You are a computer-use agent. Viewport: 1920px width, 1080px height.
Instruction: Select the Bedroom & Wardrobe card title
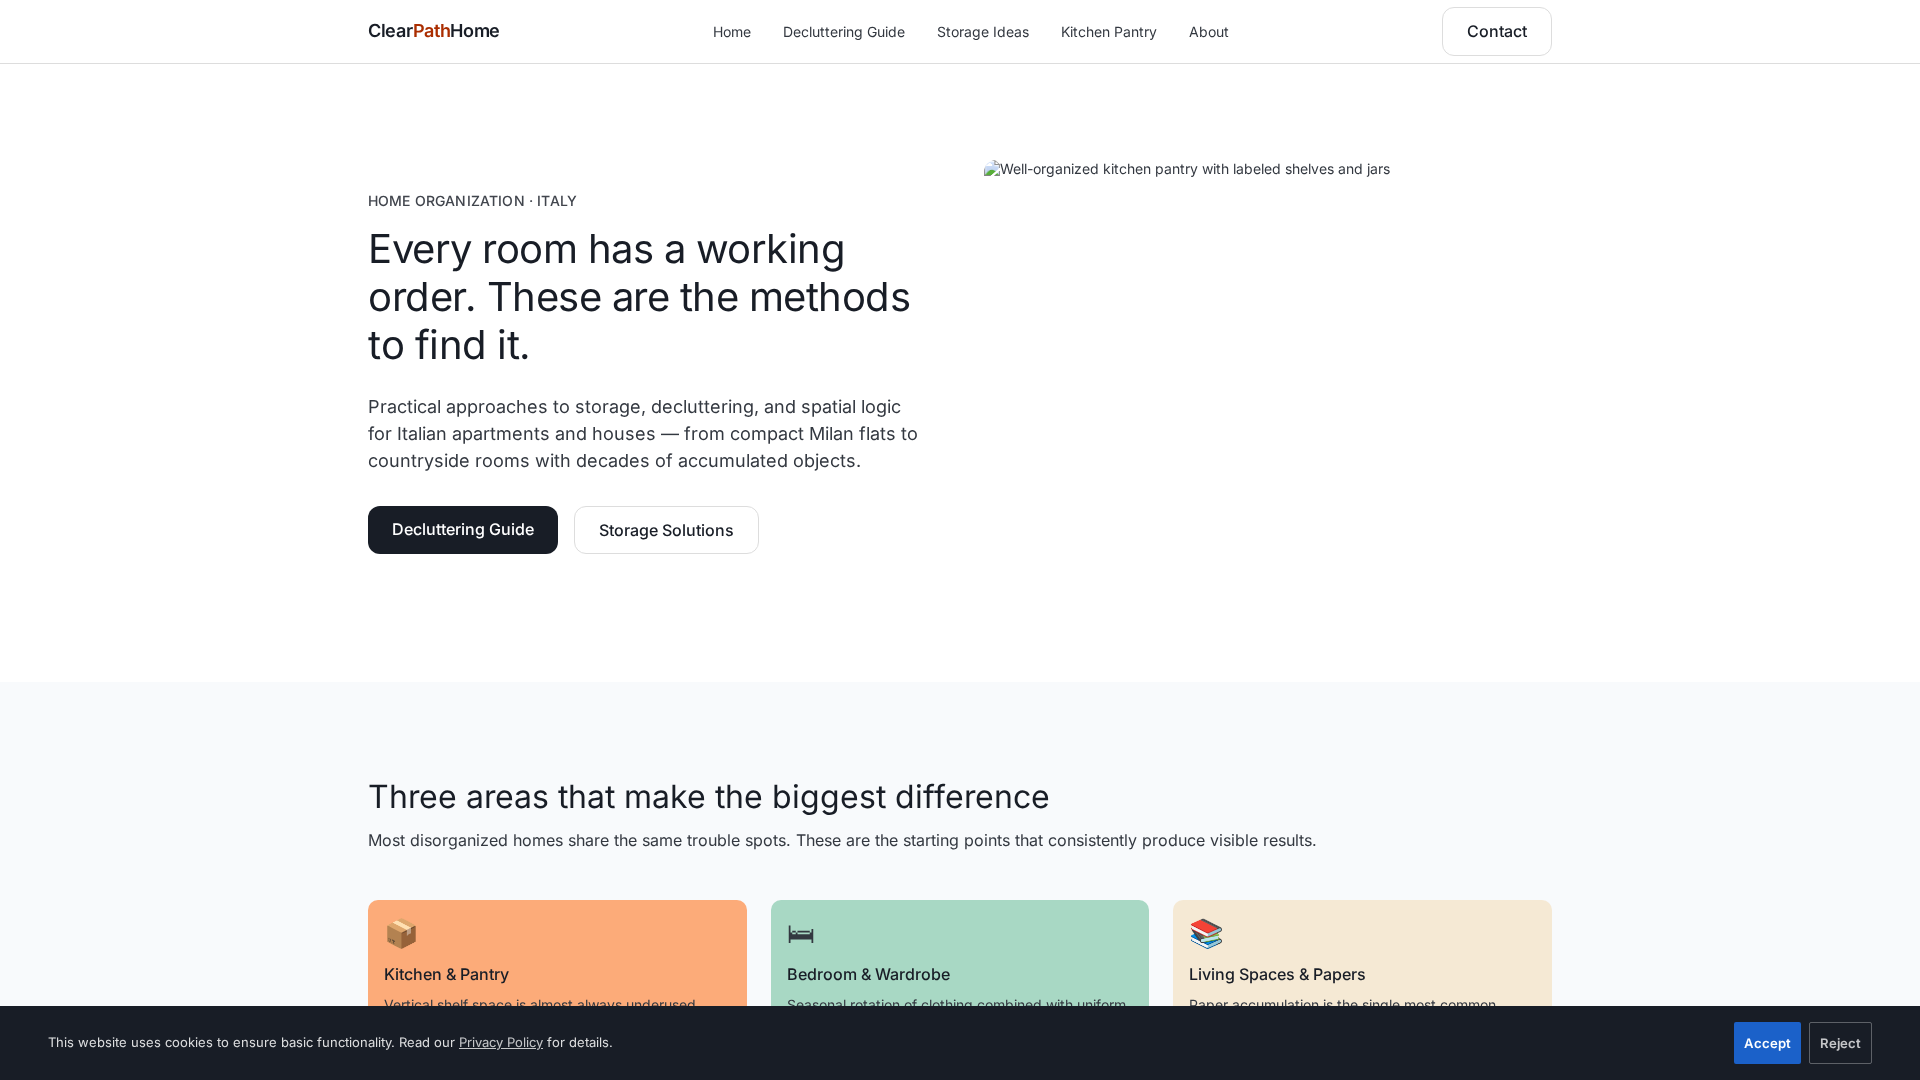tap(868, 974)
